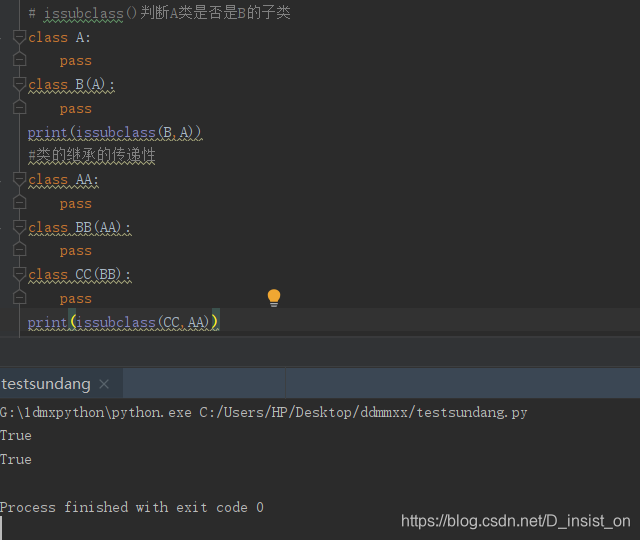This screenshot has width=640, height=540.
Task: Click the yellow lightbulb quick-fix icon
Action: pos(274,298)
